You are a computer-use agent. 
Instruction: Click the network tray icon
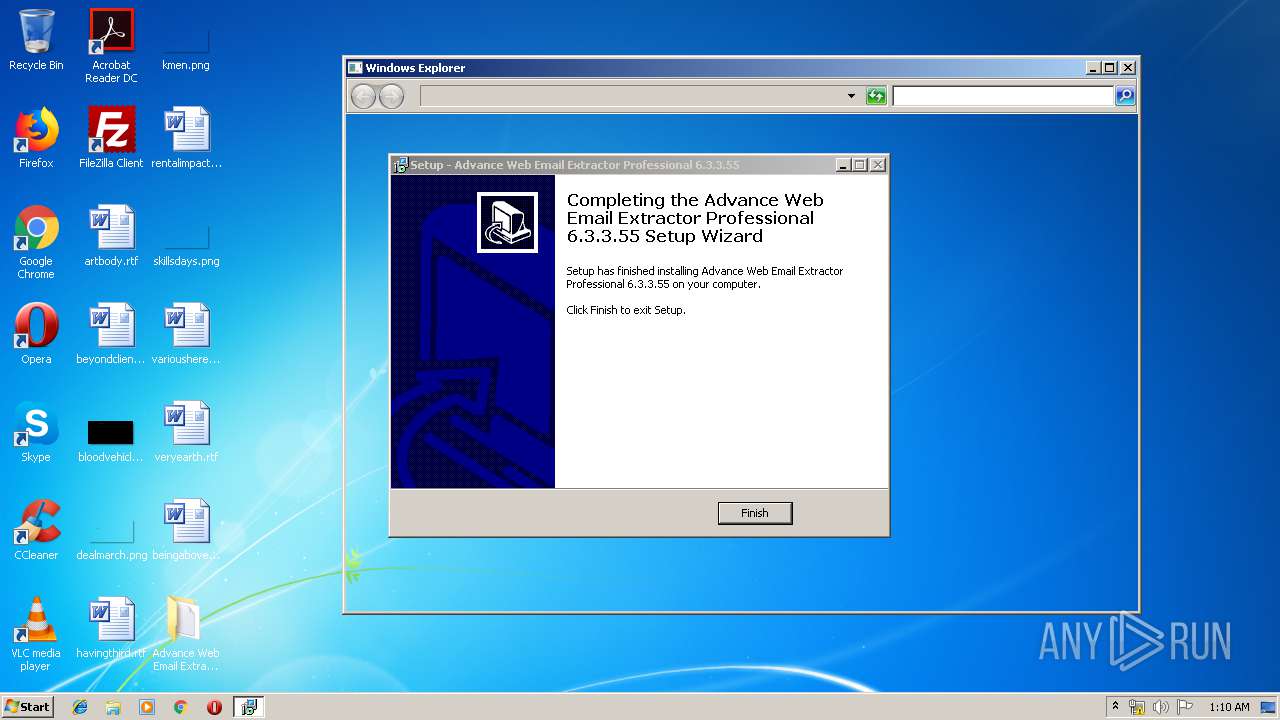click(1137, 707)
